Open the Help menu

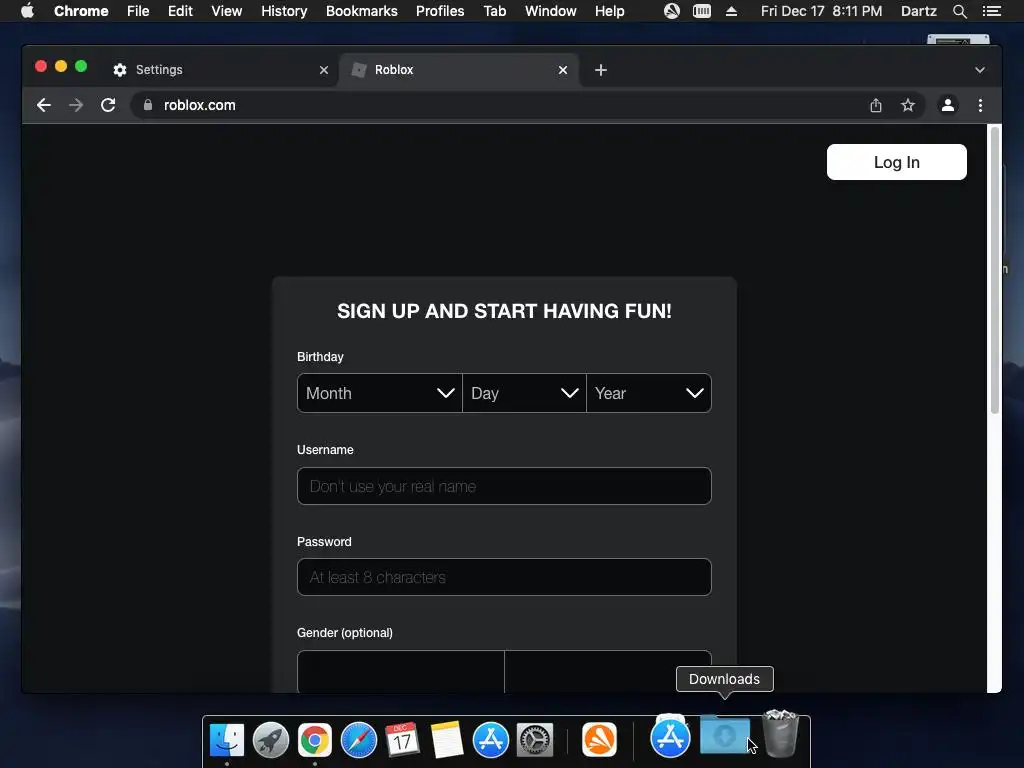609,11
